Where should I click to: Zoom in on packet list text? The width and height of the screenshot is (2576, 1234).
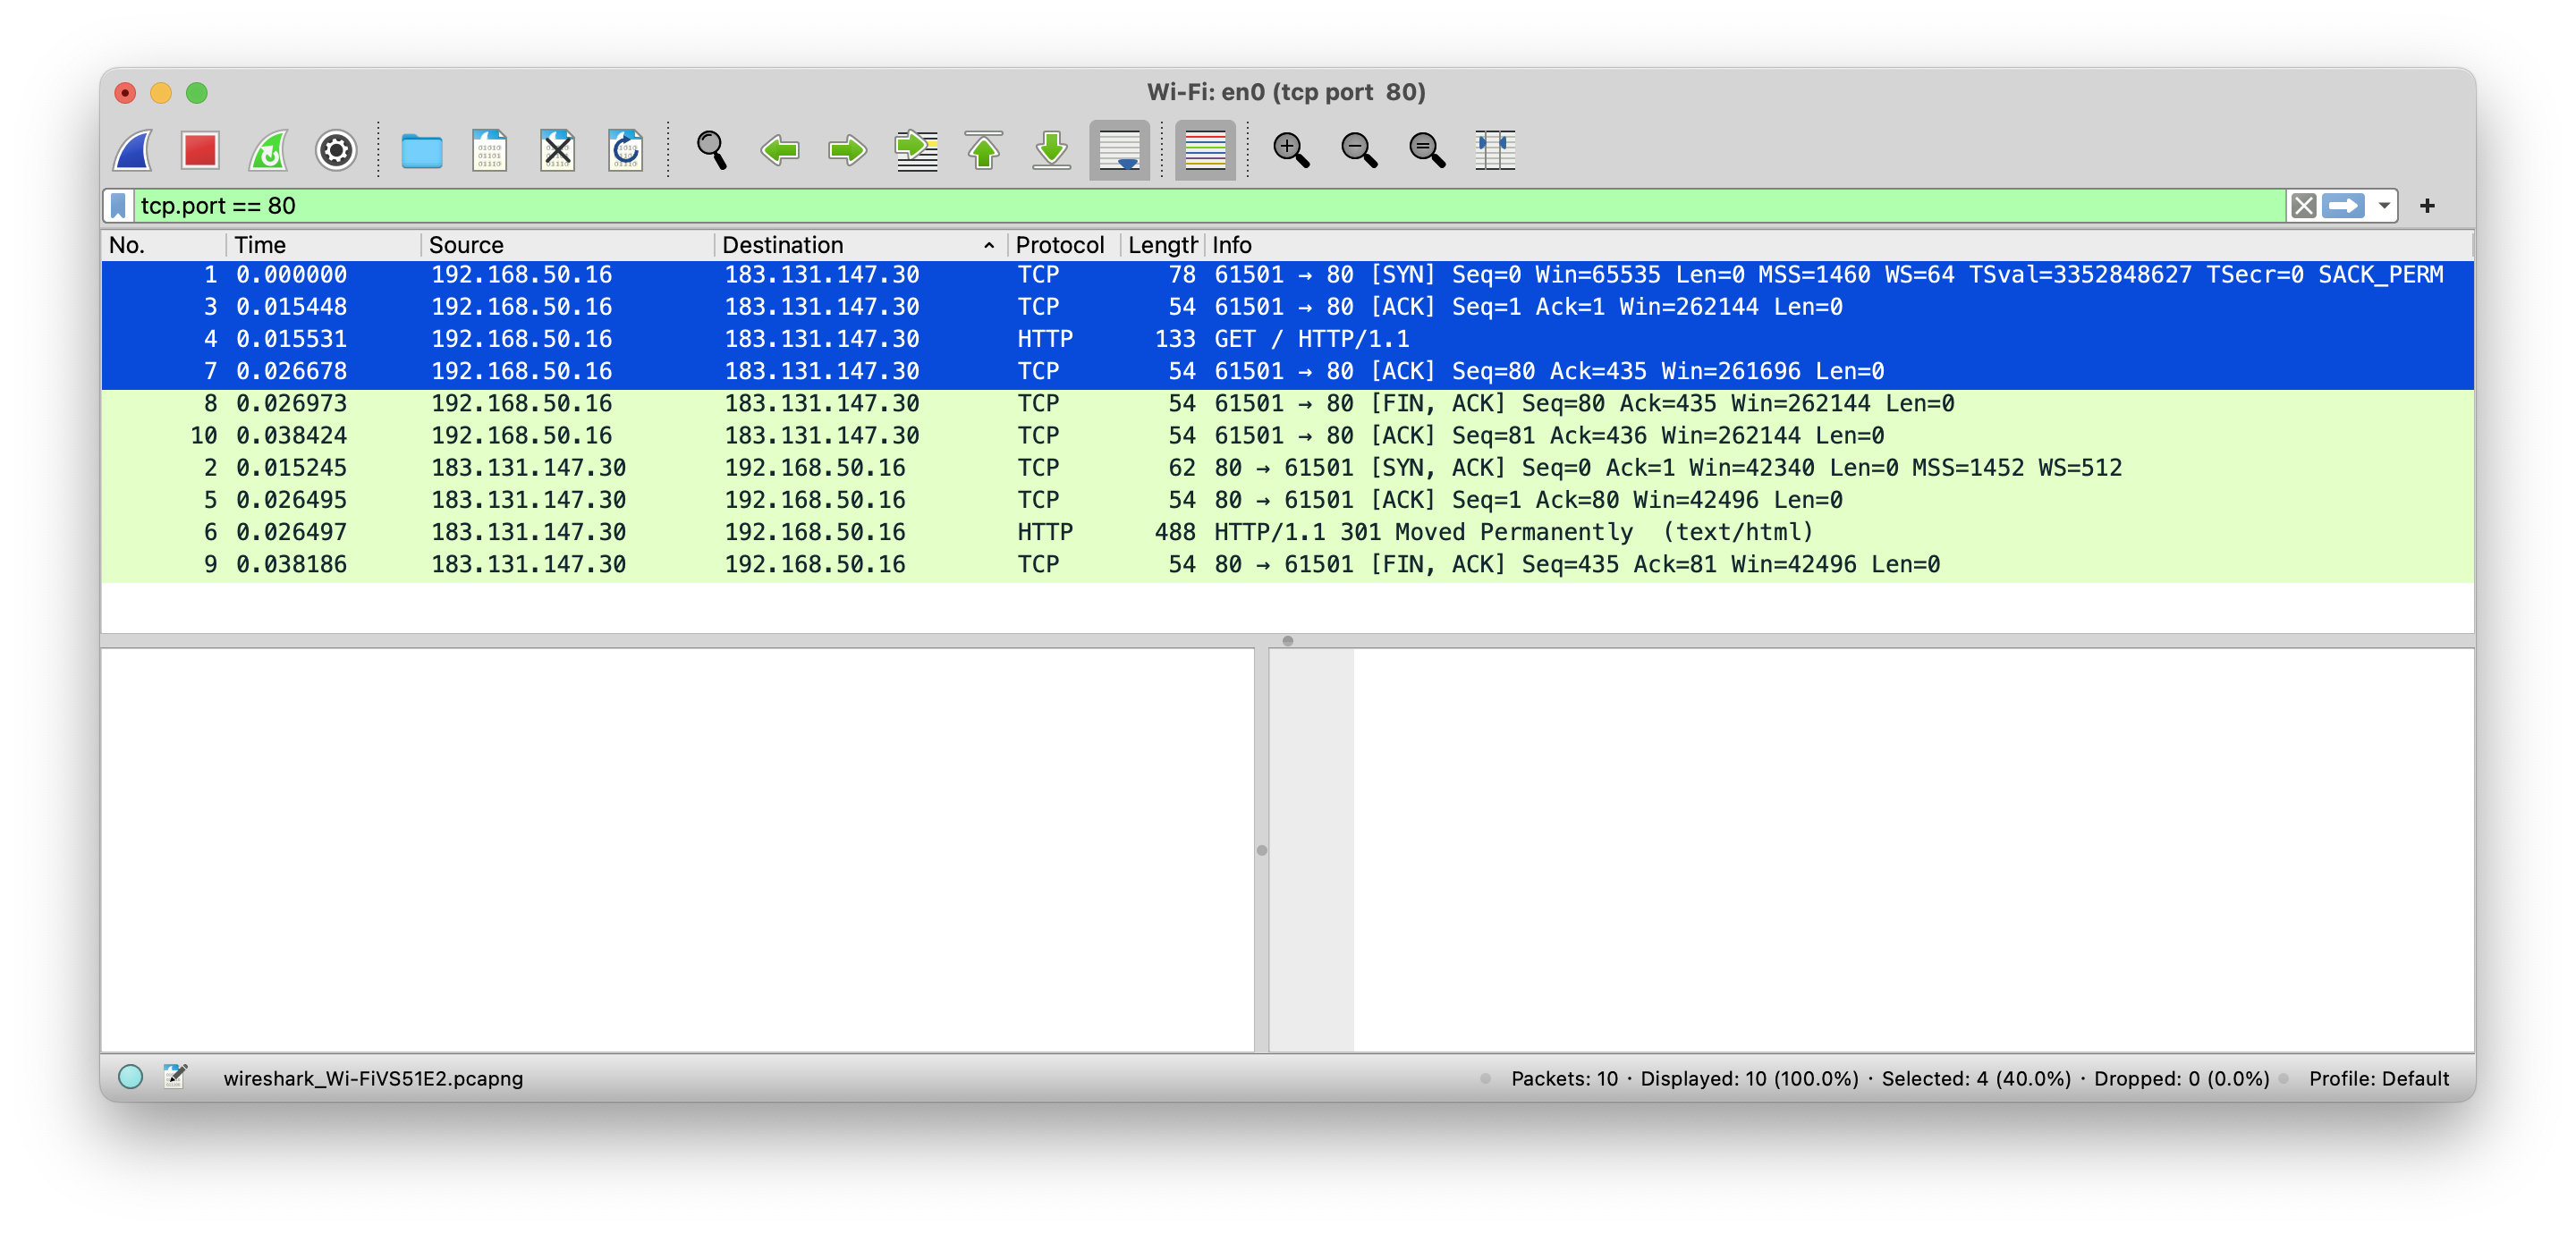[x=1290, y=151]
